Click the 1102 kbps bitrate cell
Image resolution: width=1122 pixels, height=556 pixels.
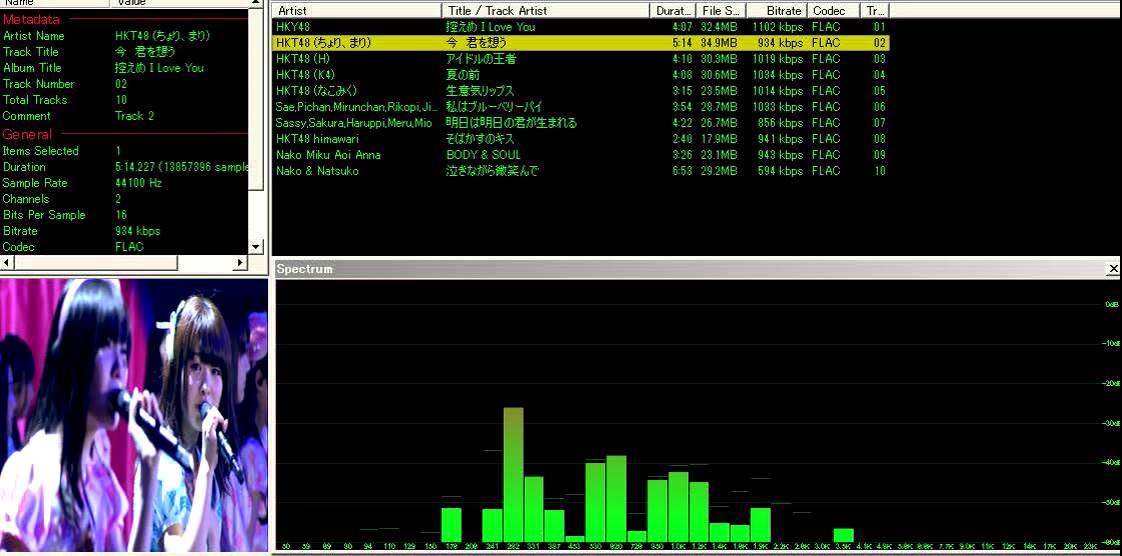tap(777, 27)
